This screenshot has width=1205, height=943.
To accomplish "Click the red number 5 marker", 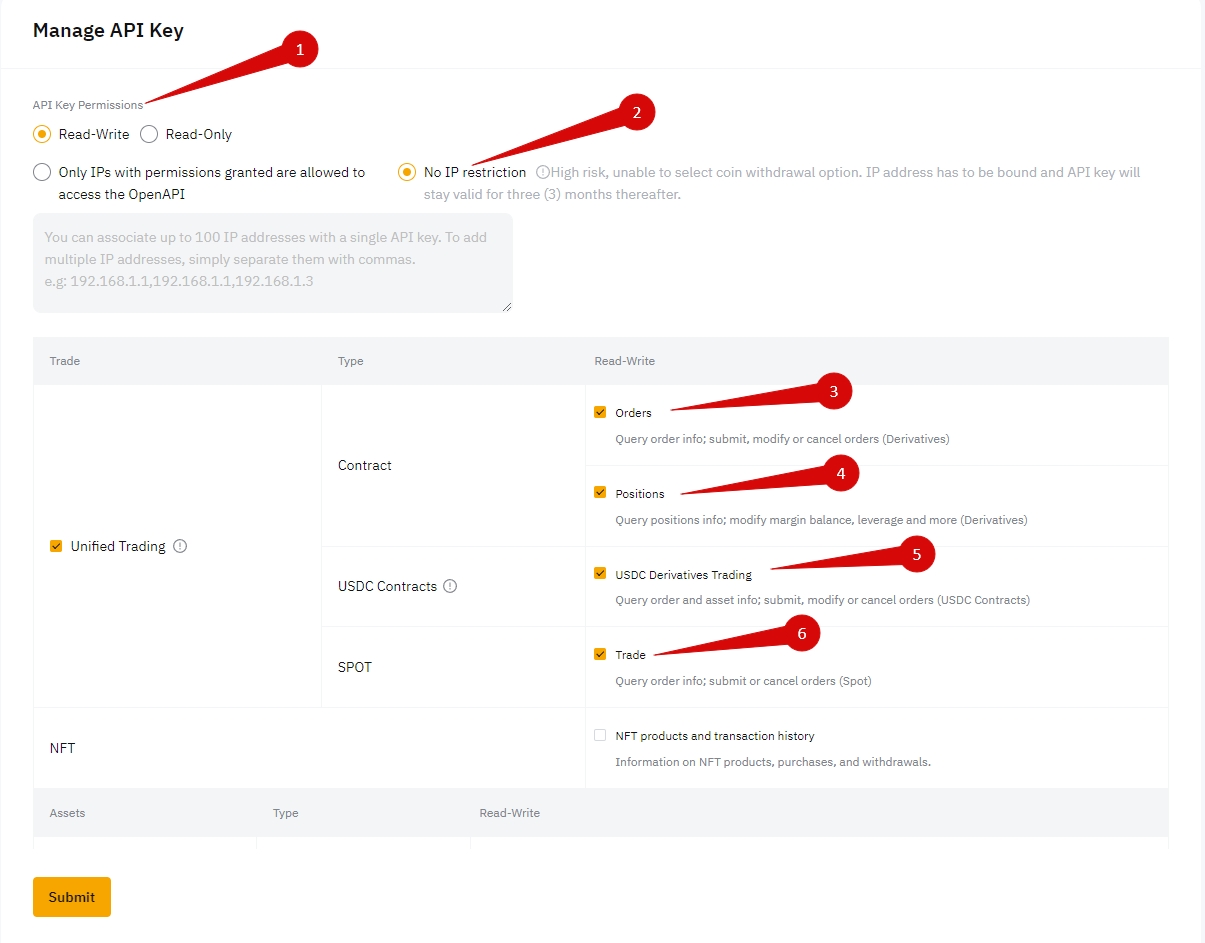I will pyautogui.click(x=916, y=554).
